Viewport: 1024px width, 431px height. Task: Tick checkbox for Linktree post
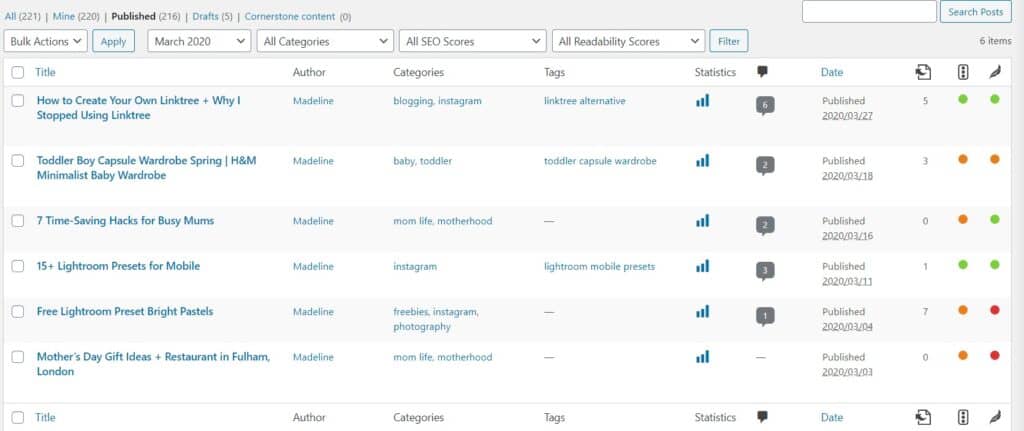[18, 101]
